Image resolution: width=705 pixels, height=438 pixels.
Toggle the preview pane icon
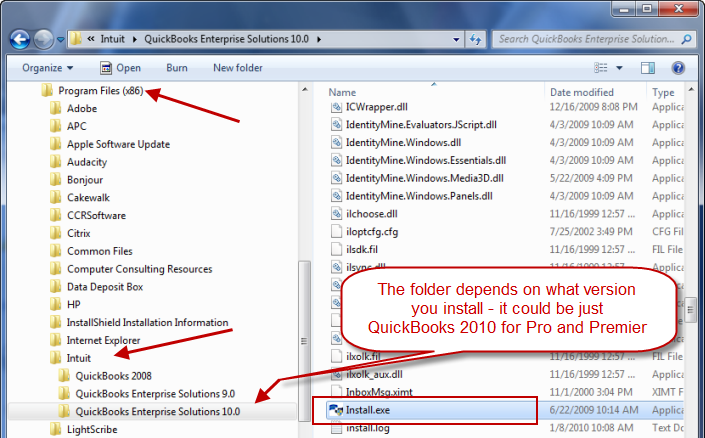coord(647,68)
